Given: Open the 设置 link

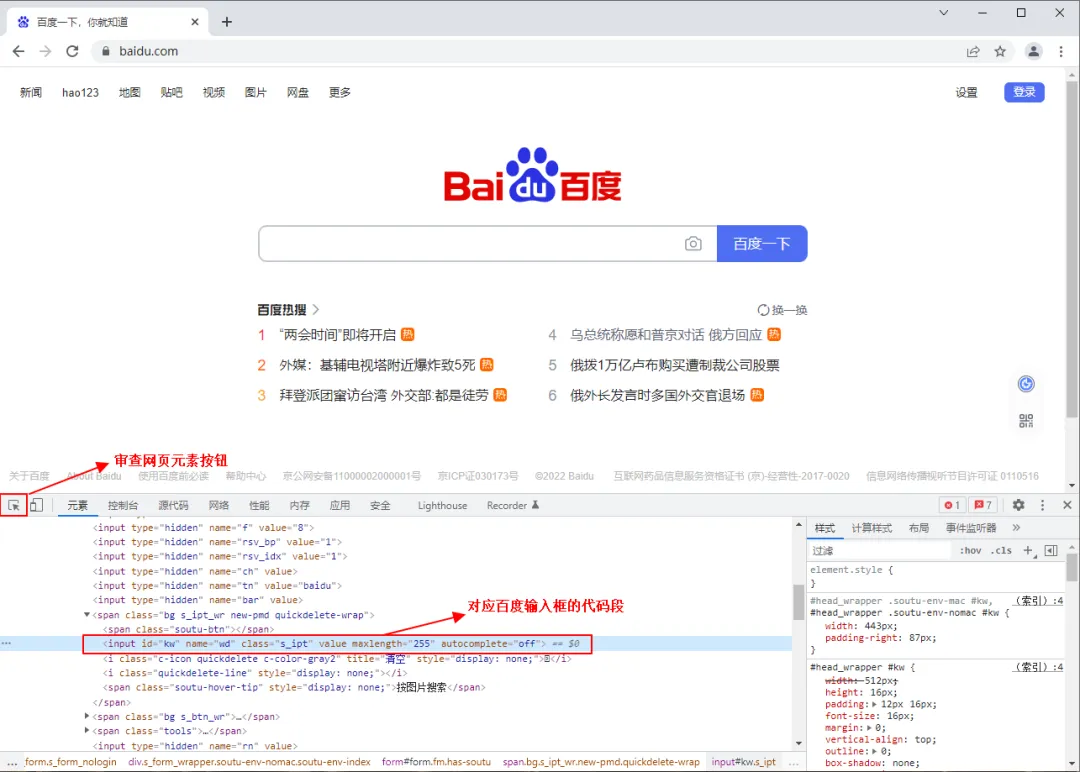Looking at the screenshot, I should 966,93.
